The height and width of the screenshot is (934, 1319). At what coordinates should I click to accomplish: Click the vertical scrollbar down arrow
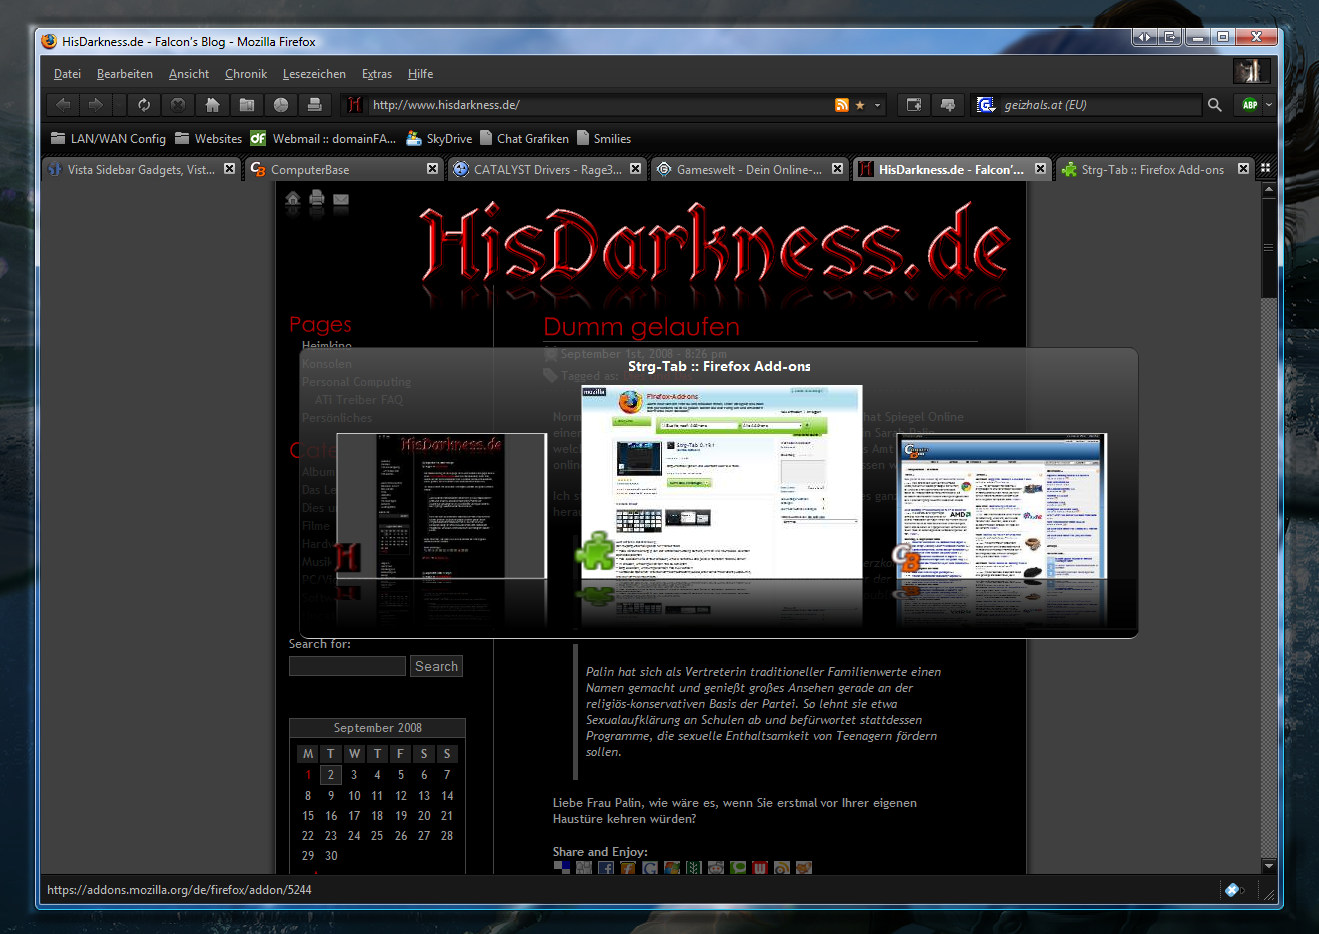pos(1269,866)
